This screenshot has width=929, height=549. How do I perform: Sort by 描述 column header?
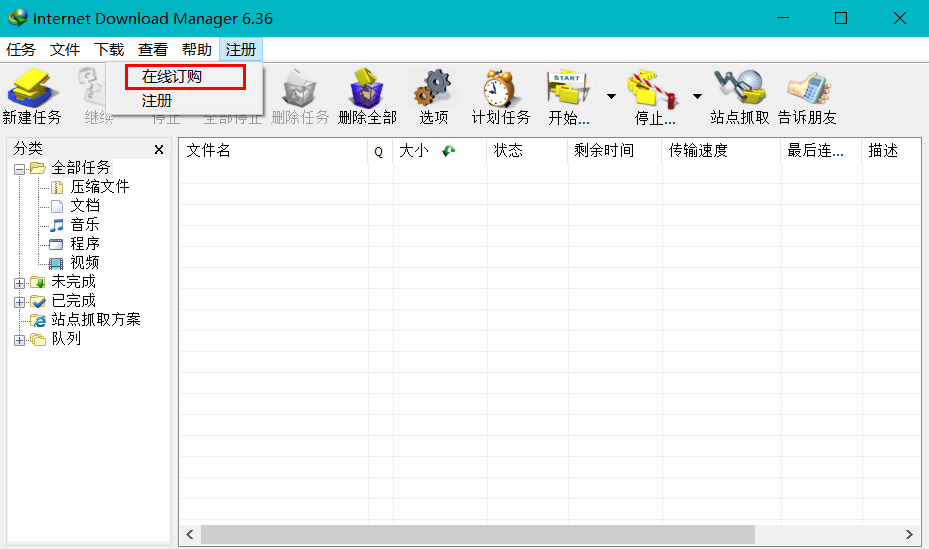pyautogui.click(x=891, y=150)
